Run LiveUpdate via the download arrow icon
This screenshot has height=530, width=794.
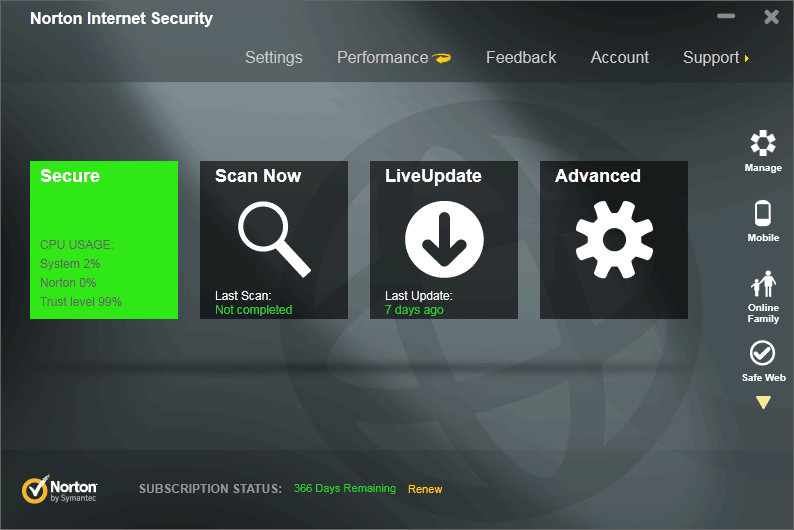444,239
